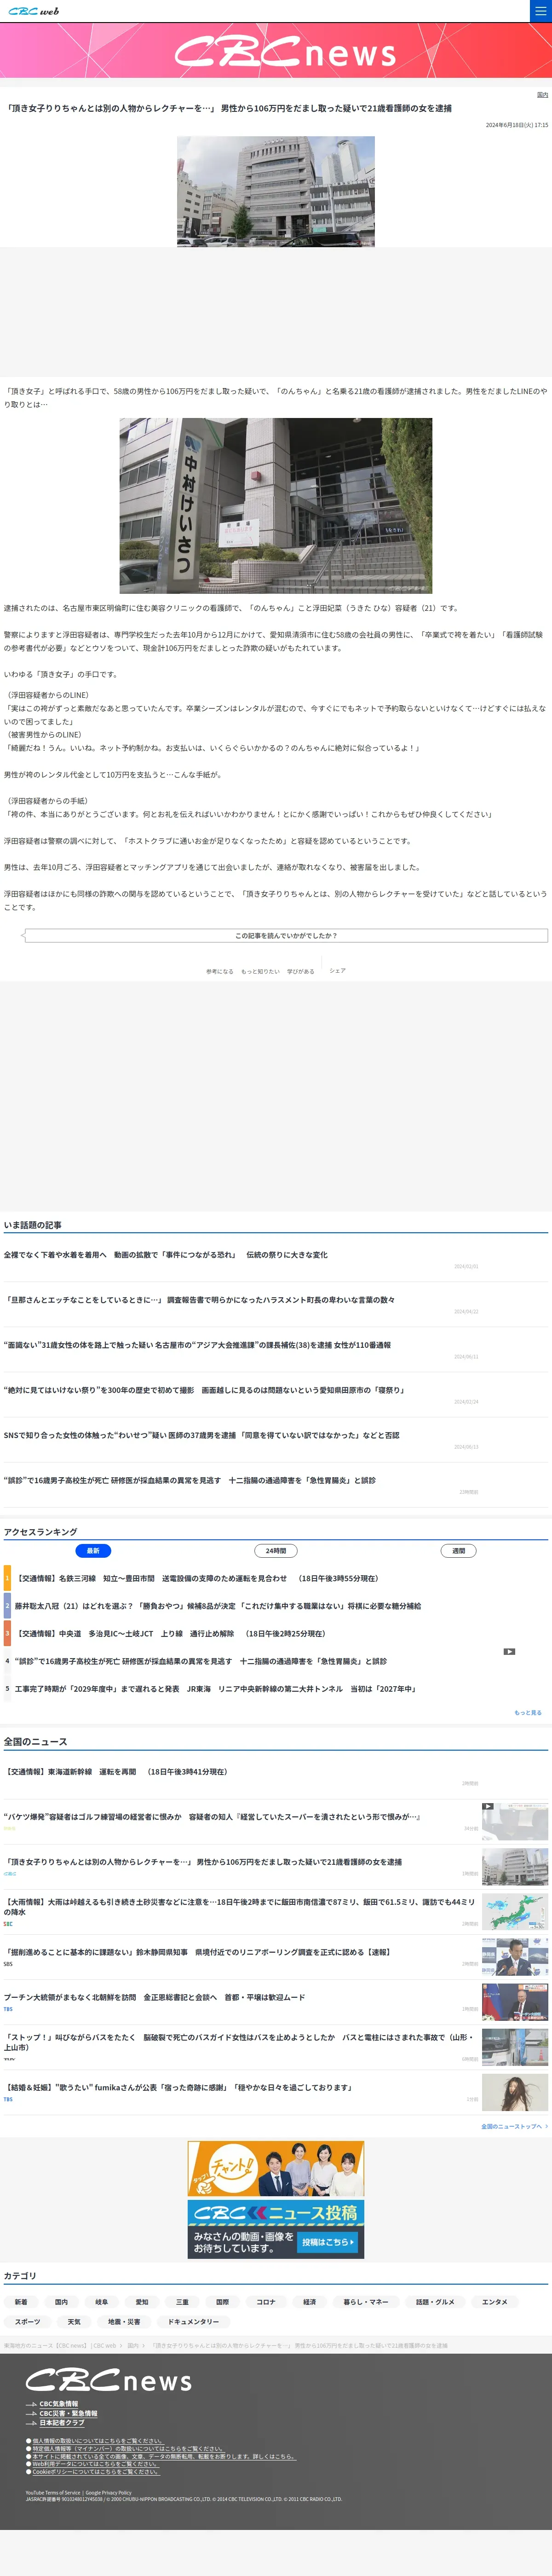
Task: Open the hamburger menu icon
Action: click(x=540, y=11)
